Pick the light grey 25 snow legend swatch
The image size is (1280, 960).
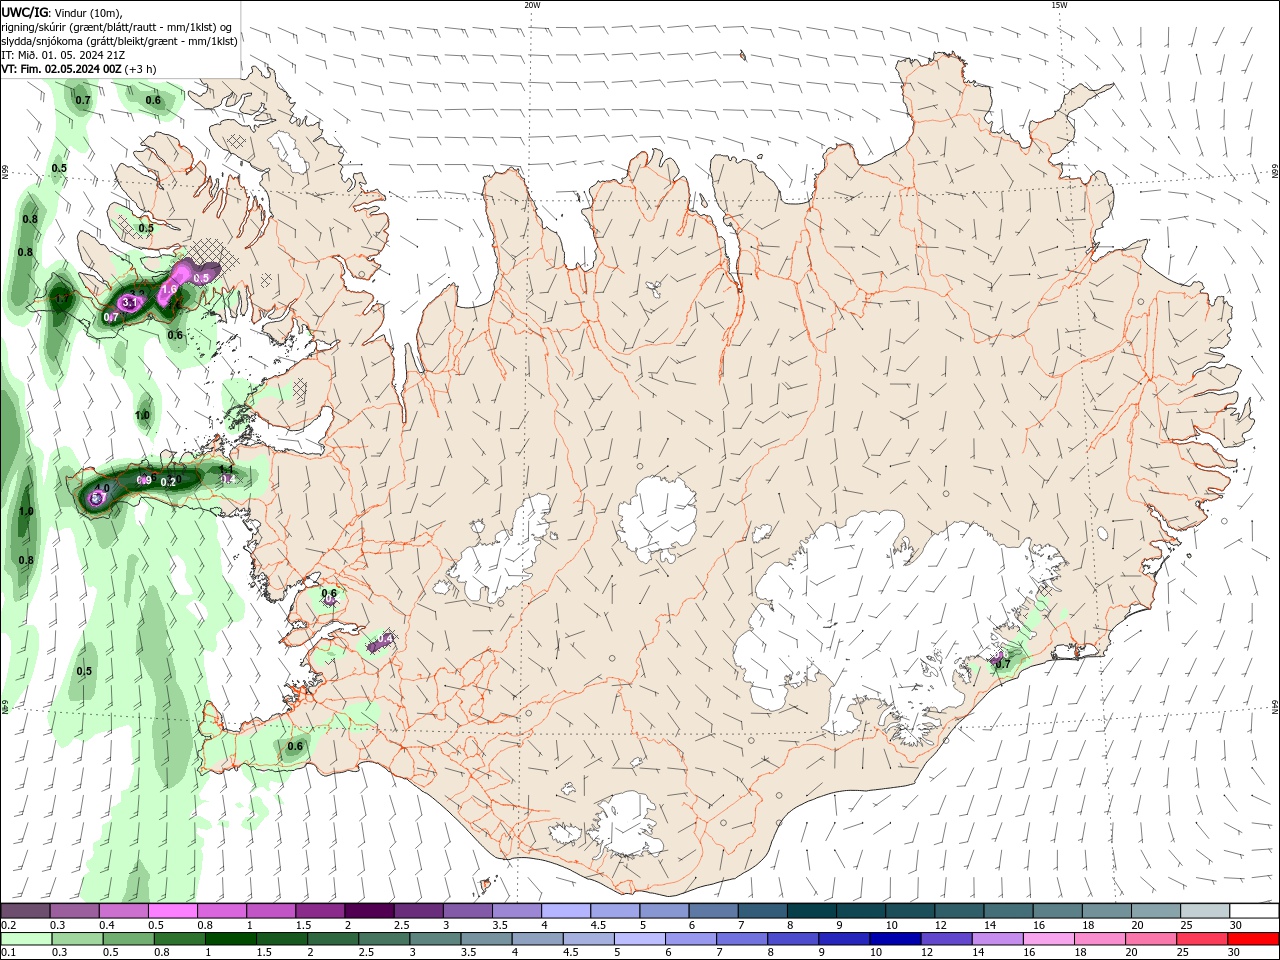click(x=1205, y=911)
